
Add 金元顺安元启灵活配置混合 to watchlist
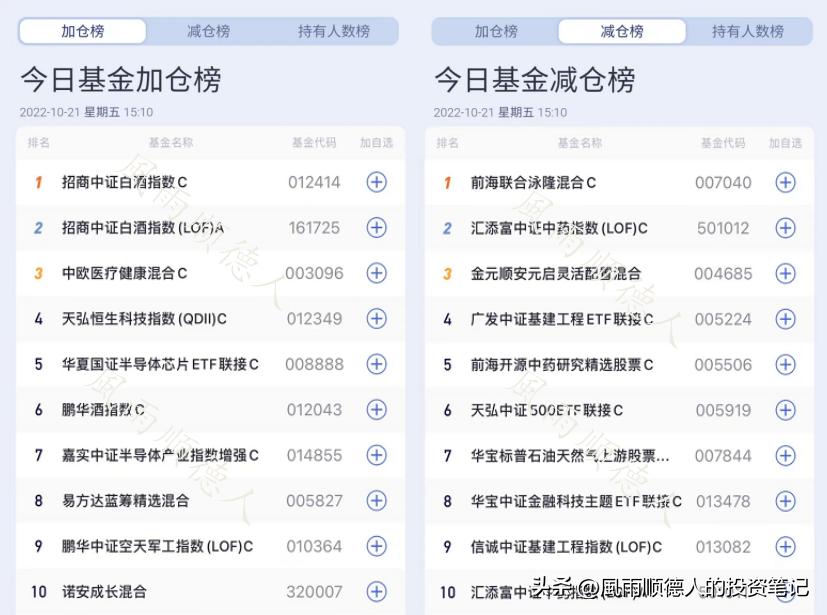click(x=785, y=274)
